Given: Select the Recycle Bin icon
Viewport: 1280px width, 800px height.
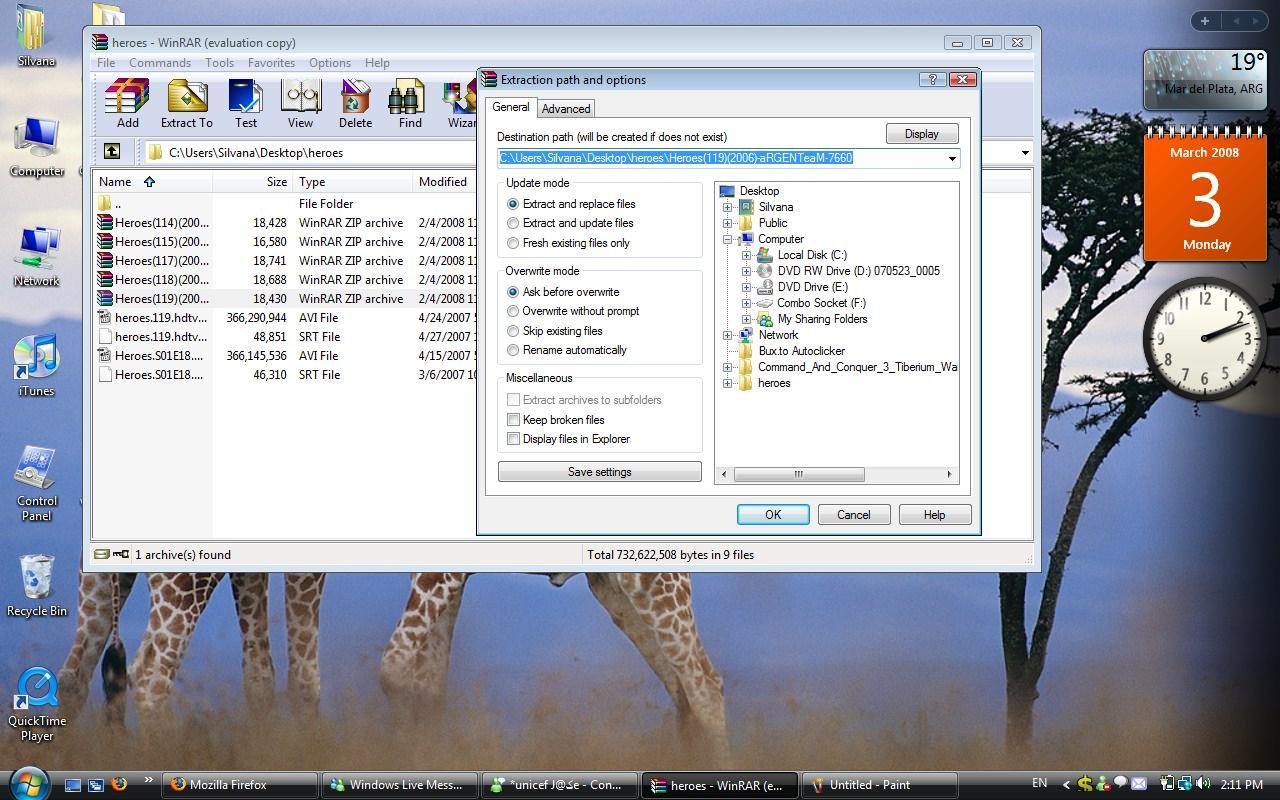Looking at the screenshot, I should coord(37,585).
